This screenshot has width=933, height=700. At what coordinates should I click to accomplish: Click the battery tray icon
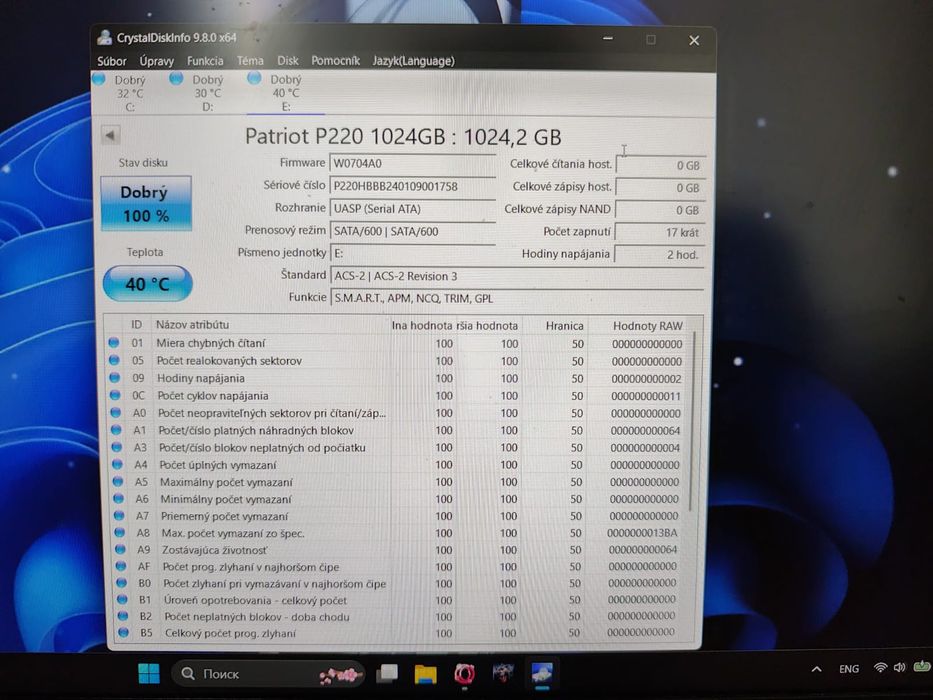[922, 665]
